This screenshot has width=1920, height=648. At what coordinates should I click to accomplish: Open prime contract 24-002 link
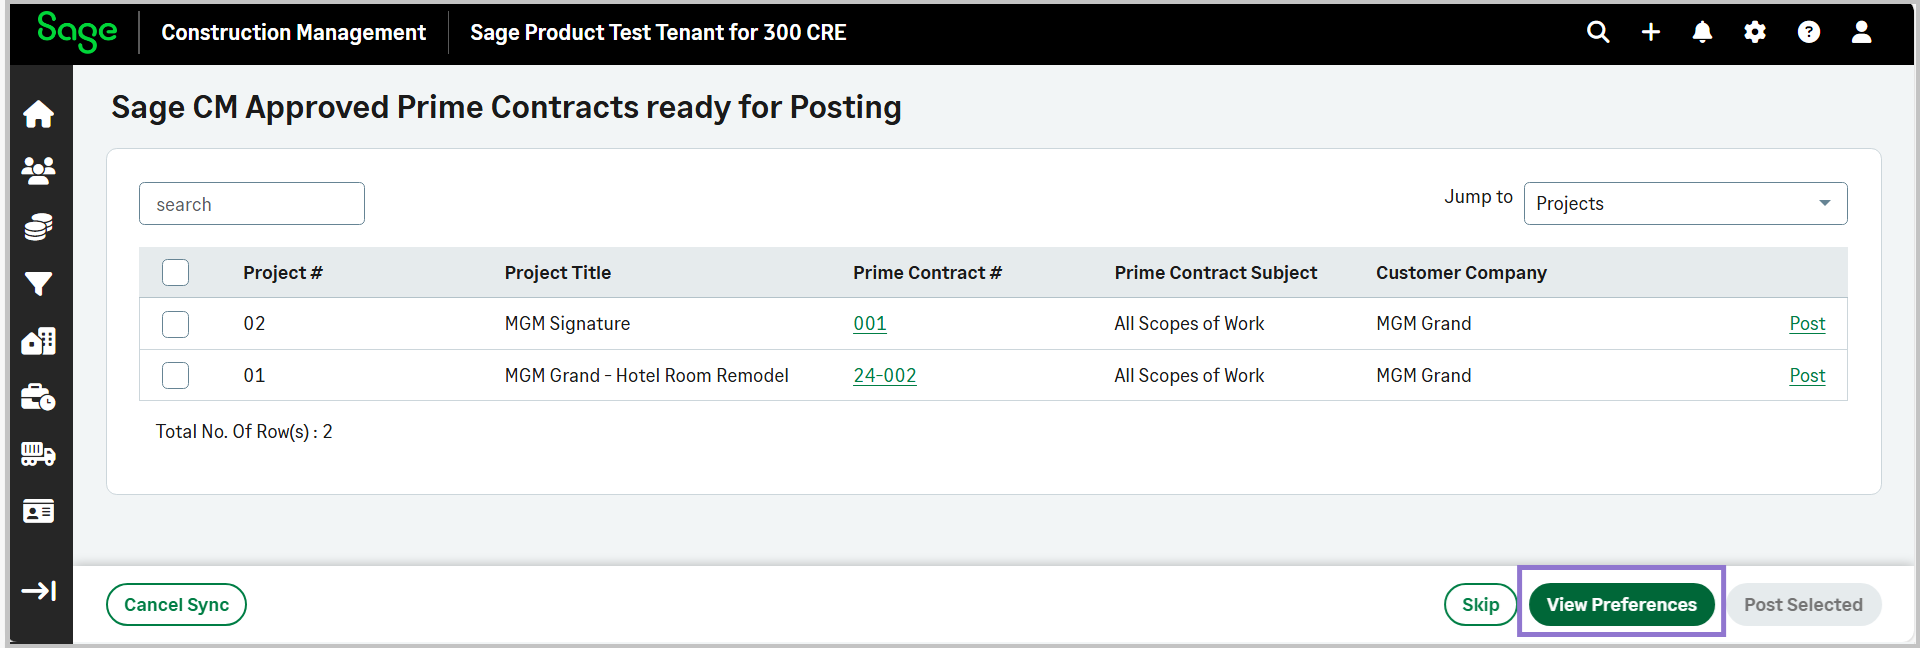[885, 375]
